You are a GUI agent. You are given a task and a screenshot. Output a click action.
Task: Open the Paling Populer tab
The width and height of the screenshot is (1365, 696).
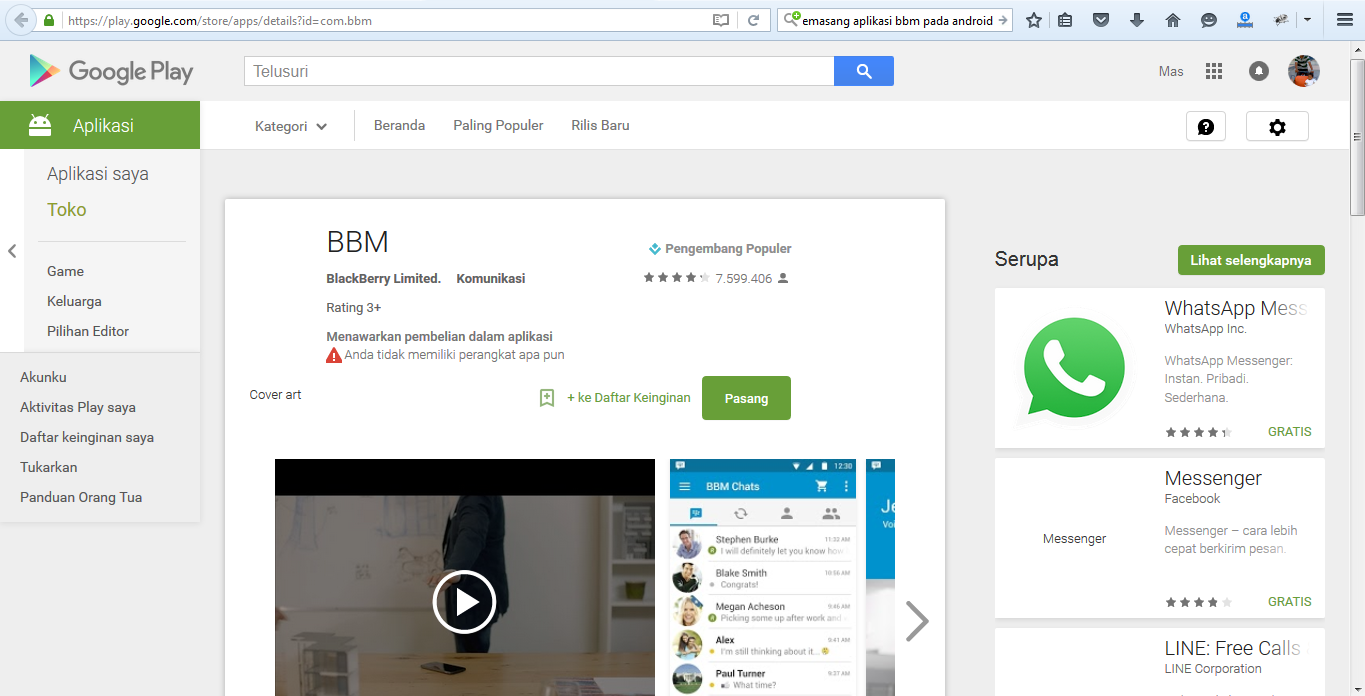click(498, 125)
